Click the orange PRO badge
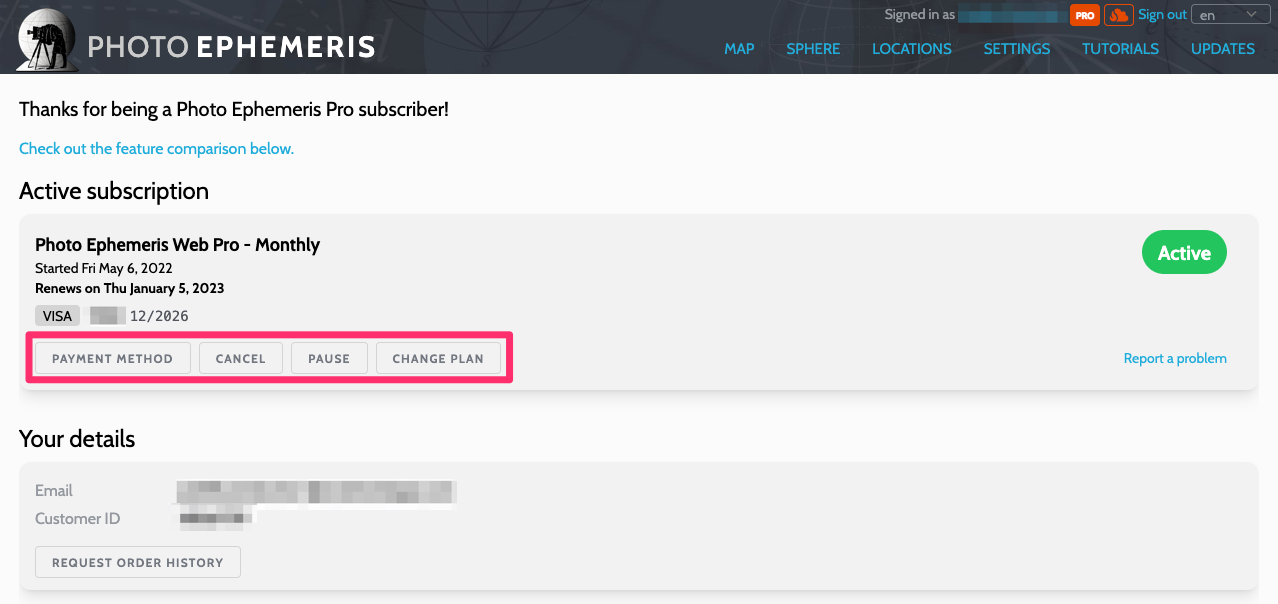The width and height of the screenshot is (1278, 604). (1085, 15)
